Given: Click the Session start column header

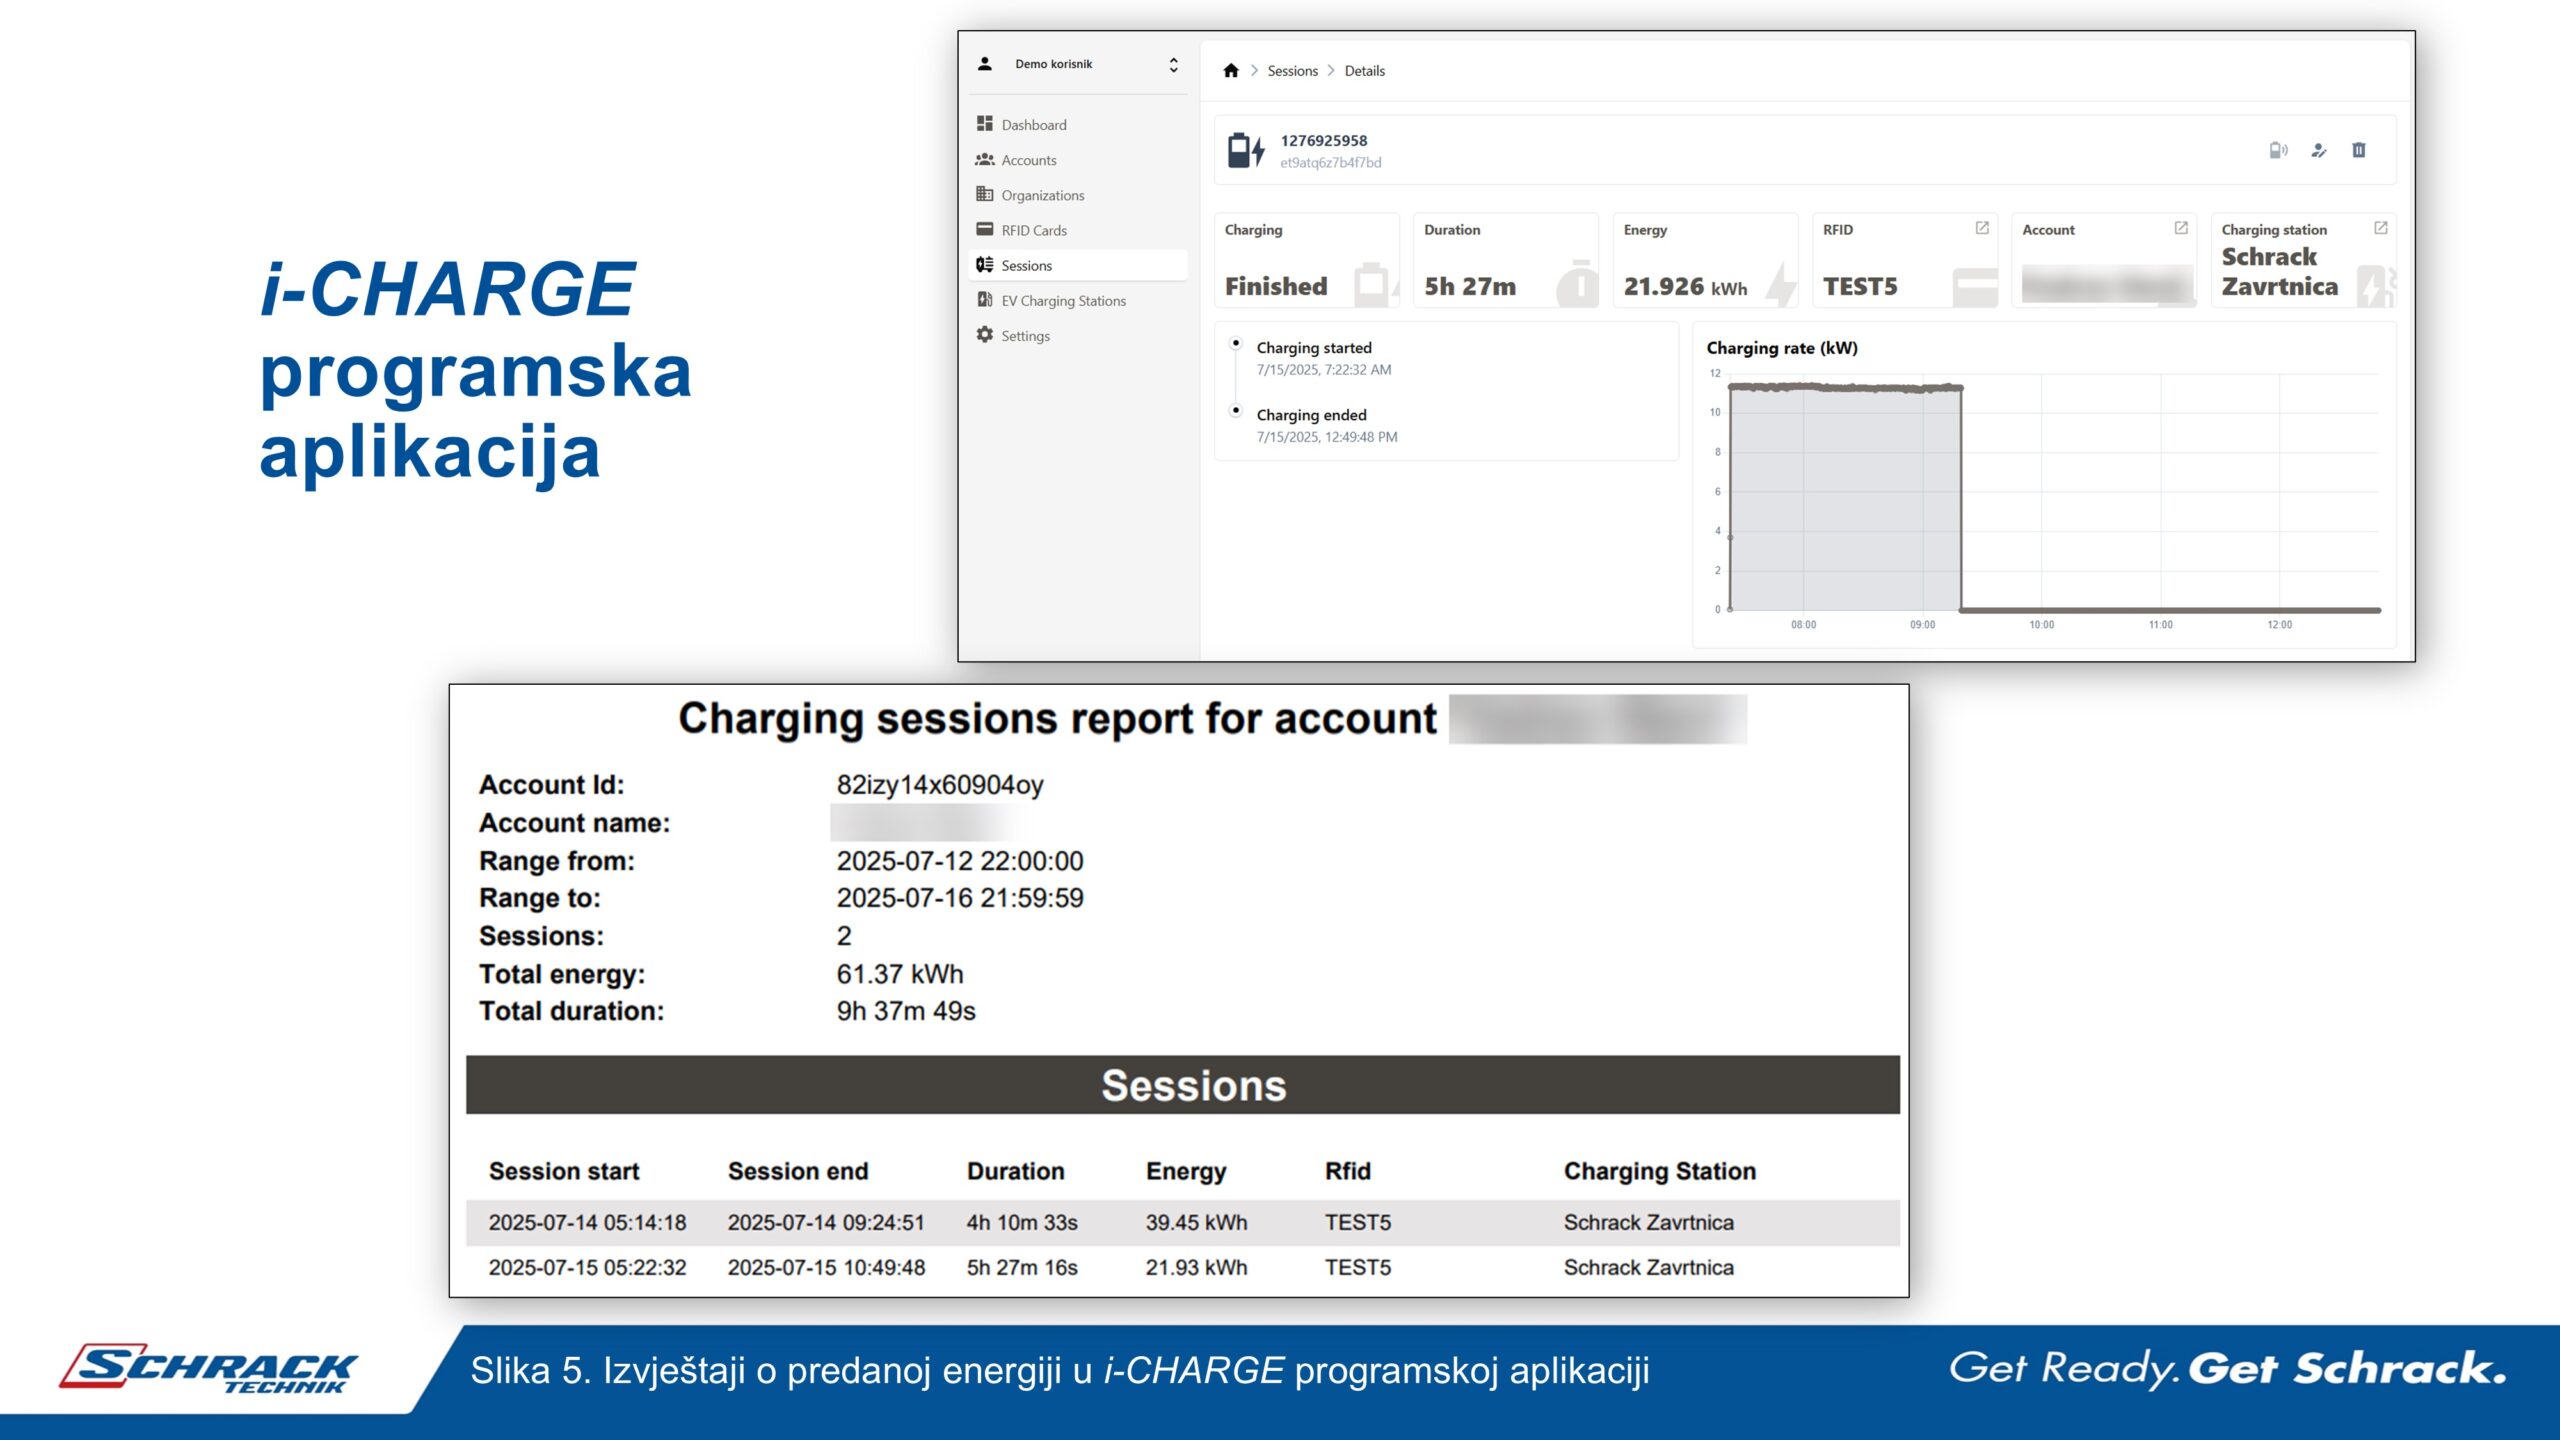Looking at the screenshot, I should point(563,1171).
